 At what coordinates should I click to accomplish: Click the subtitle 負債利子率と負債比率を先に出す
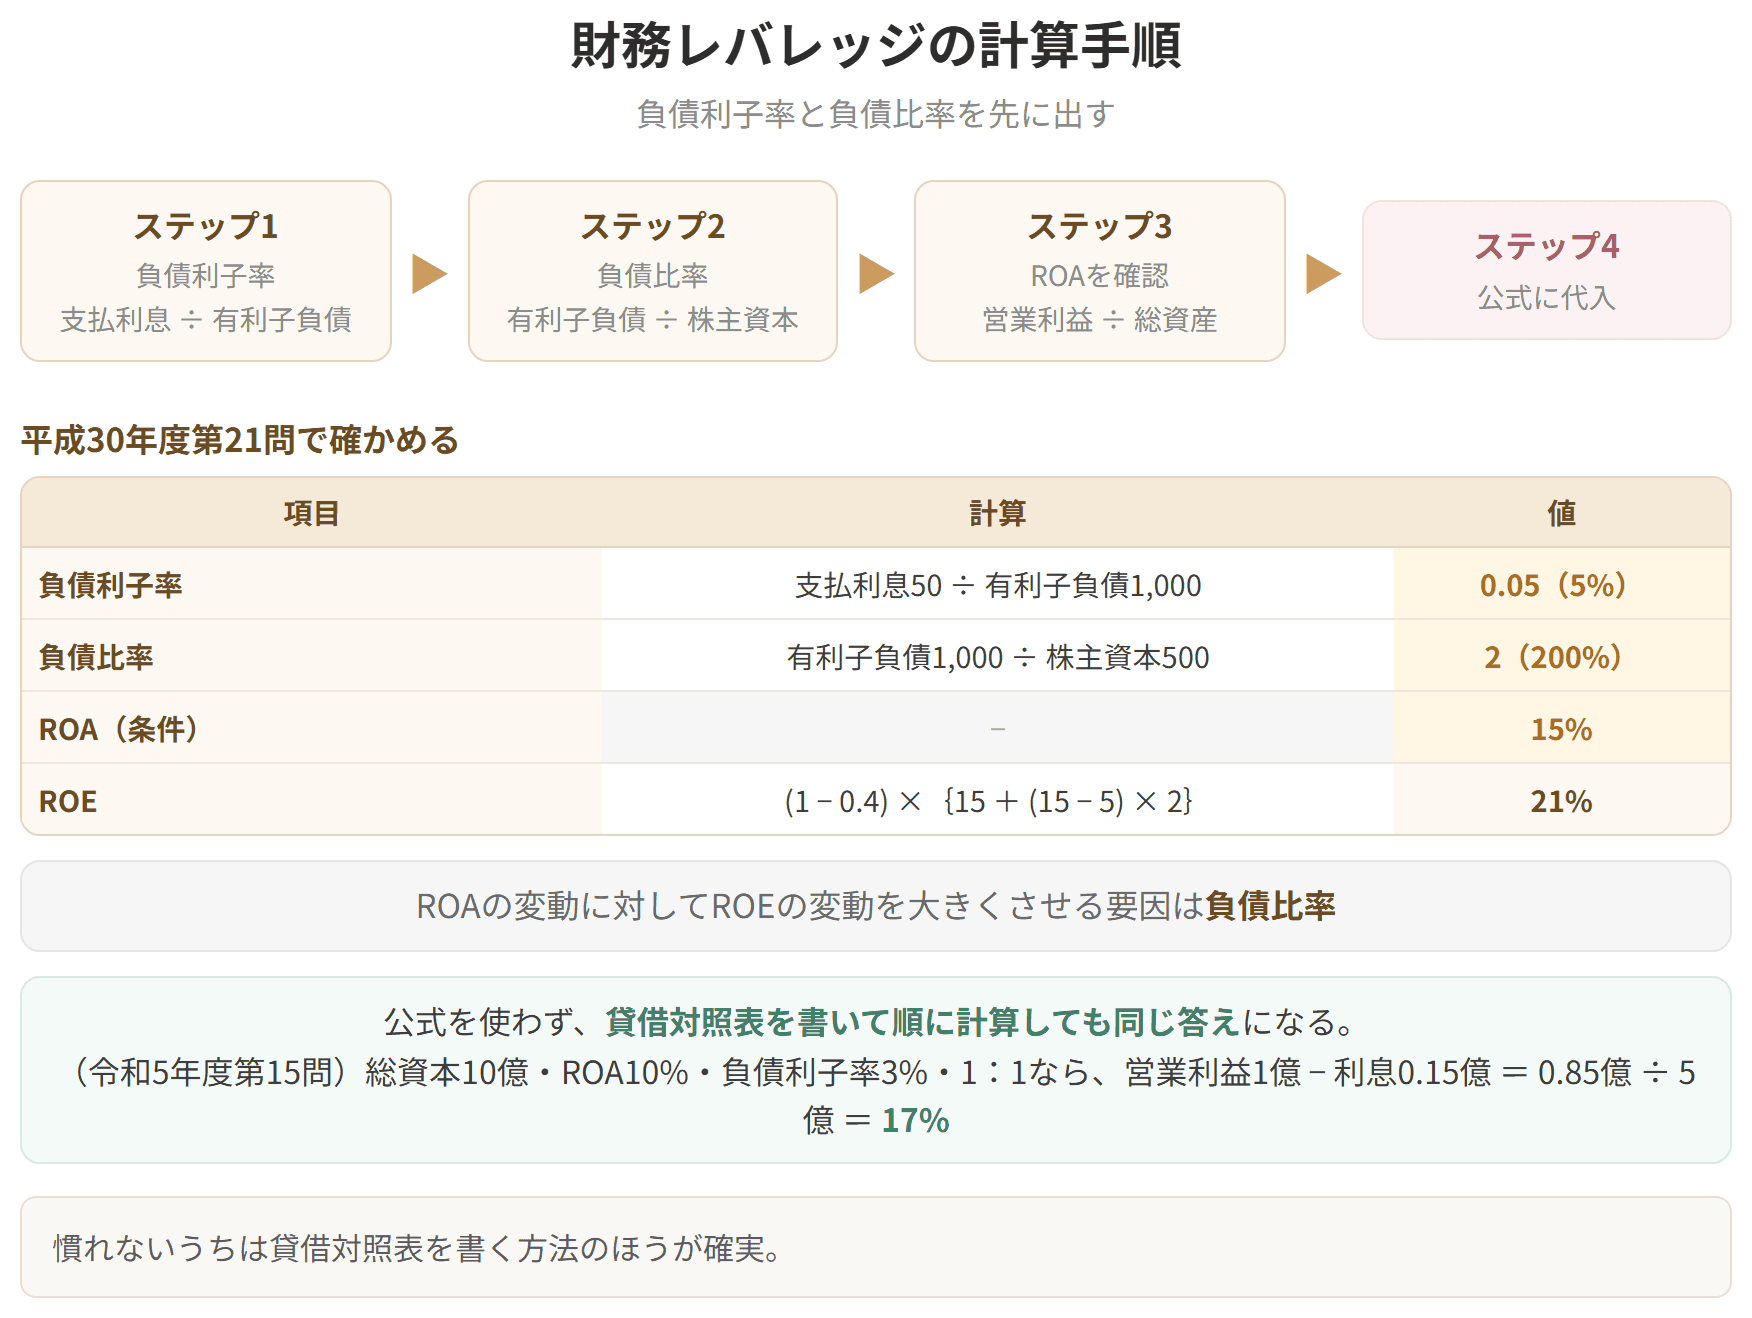(x=876, y=114)
